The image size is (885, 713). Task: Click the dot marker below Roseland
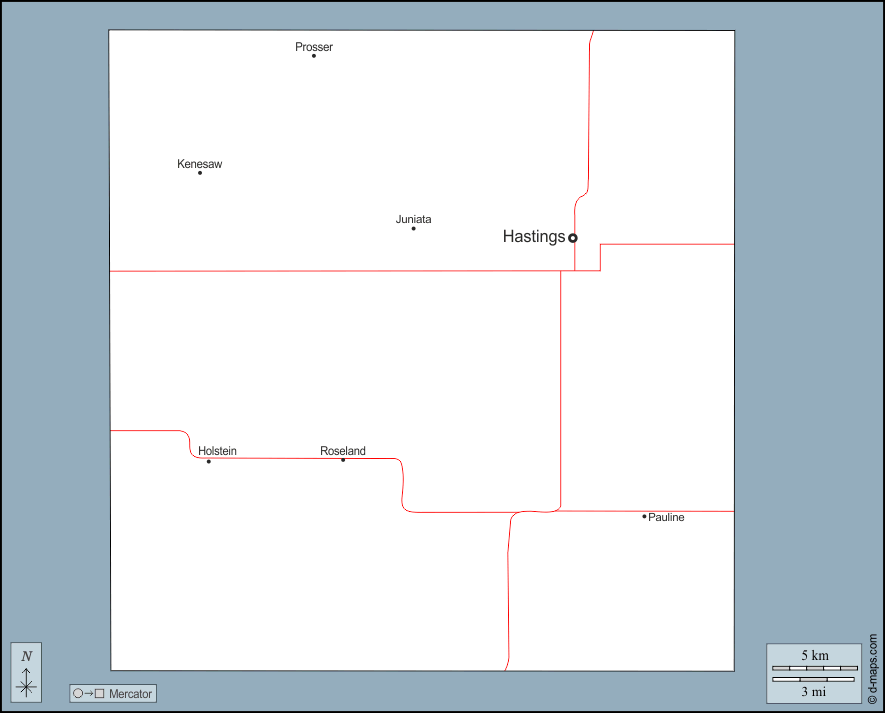click(343, 460)
